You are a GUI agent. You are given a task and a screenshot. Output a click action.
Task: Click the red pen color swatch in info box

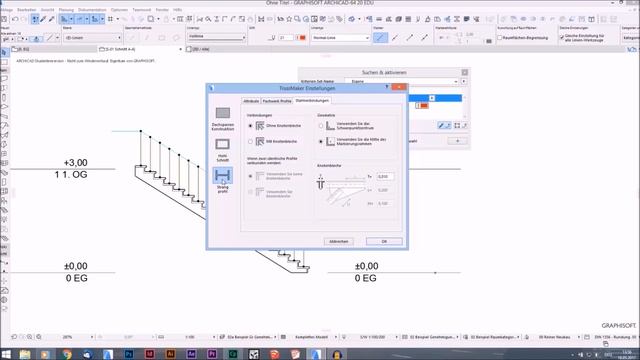point(302,38)
